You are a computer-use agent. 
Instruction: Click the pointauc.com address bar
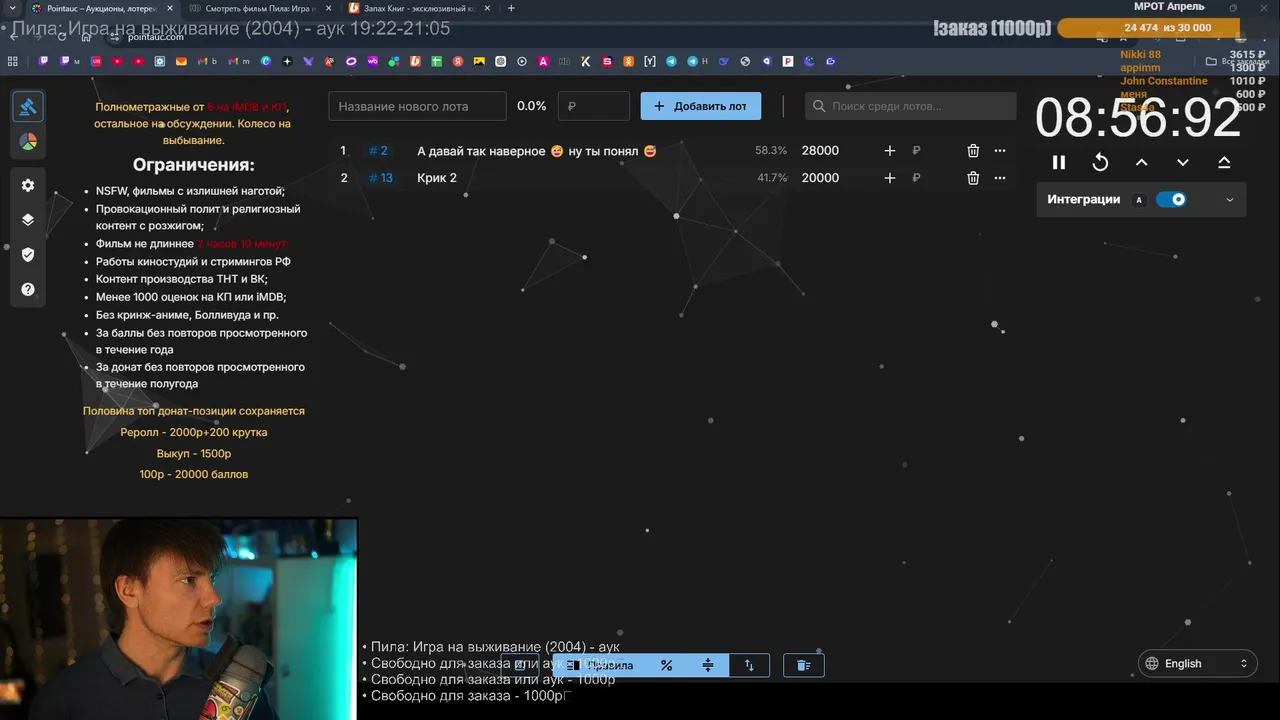point(155,37)
